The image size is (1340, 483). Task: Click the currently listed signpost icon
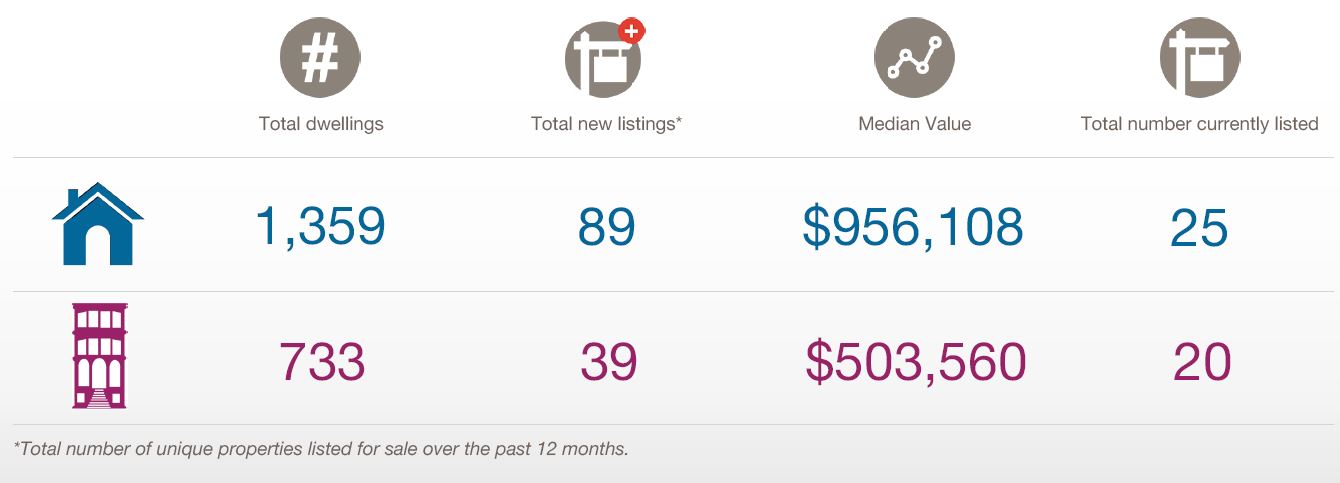(x=1199, y=58)
